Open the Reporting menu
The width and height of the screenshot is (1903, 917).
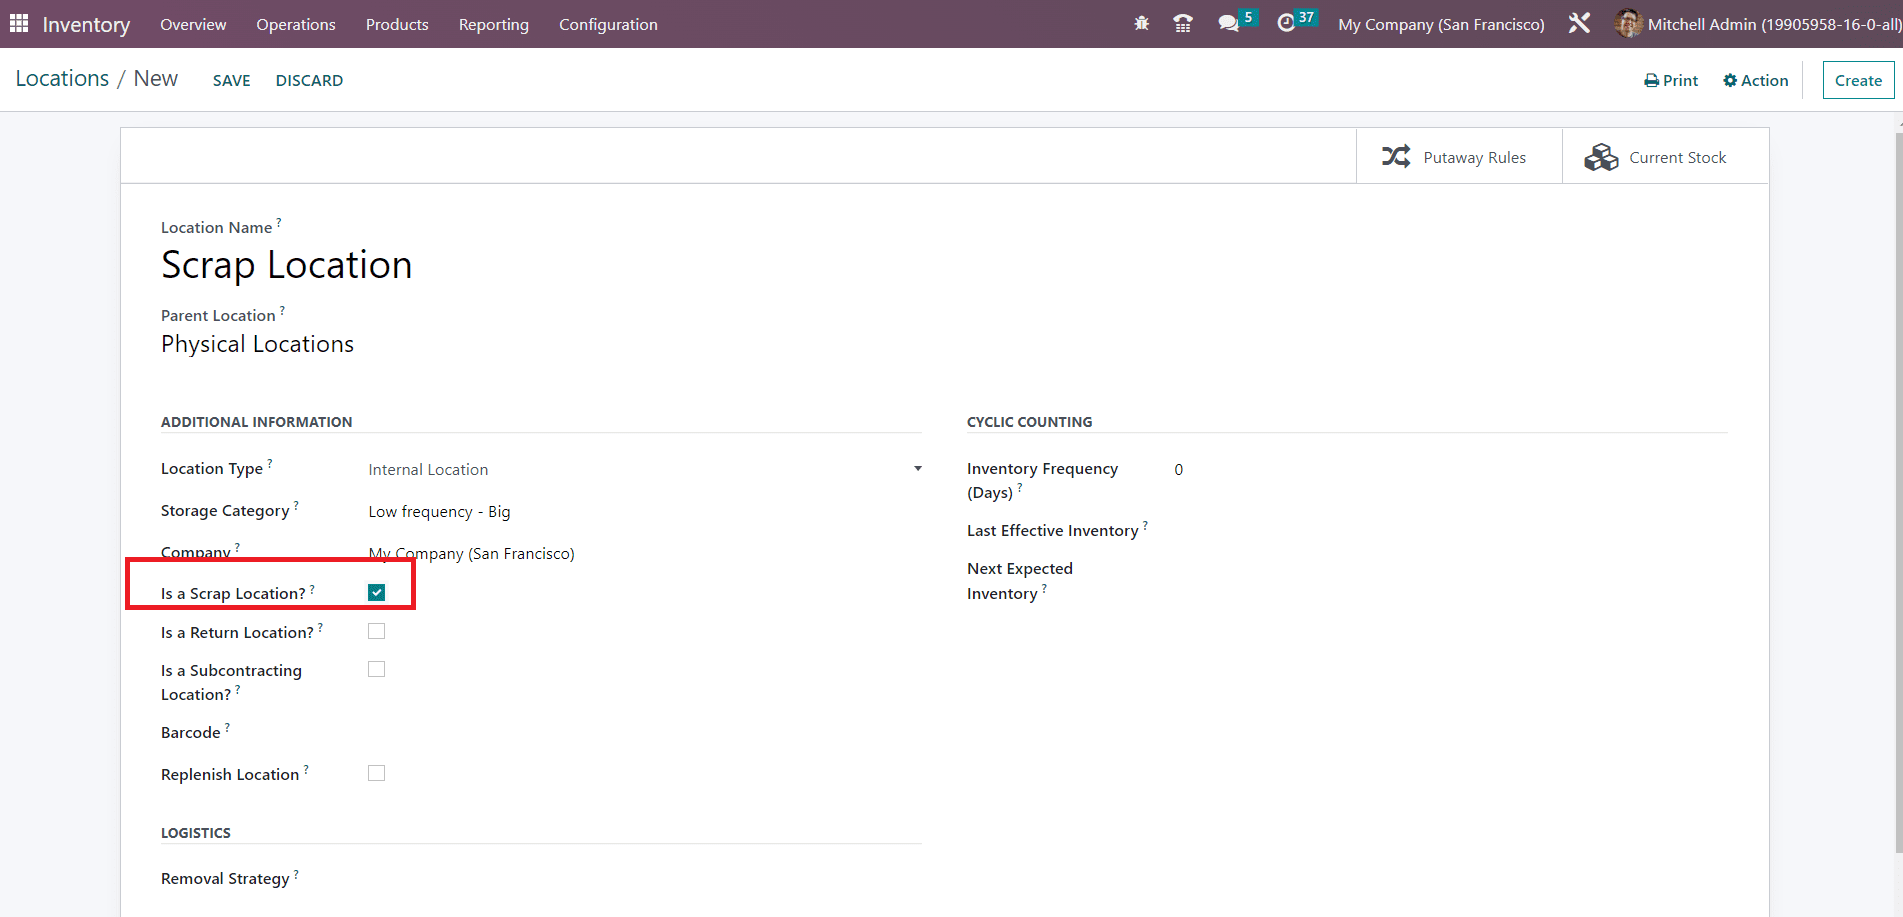pyautogui.click(x=493, y=24)
